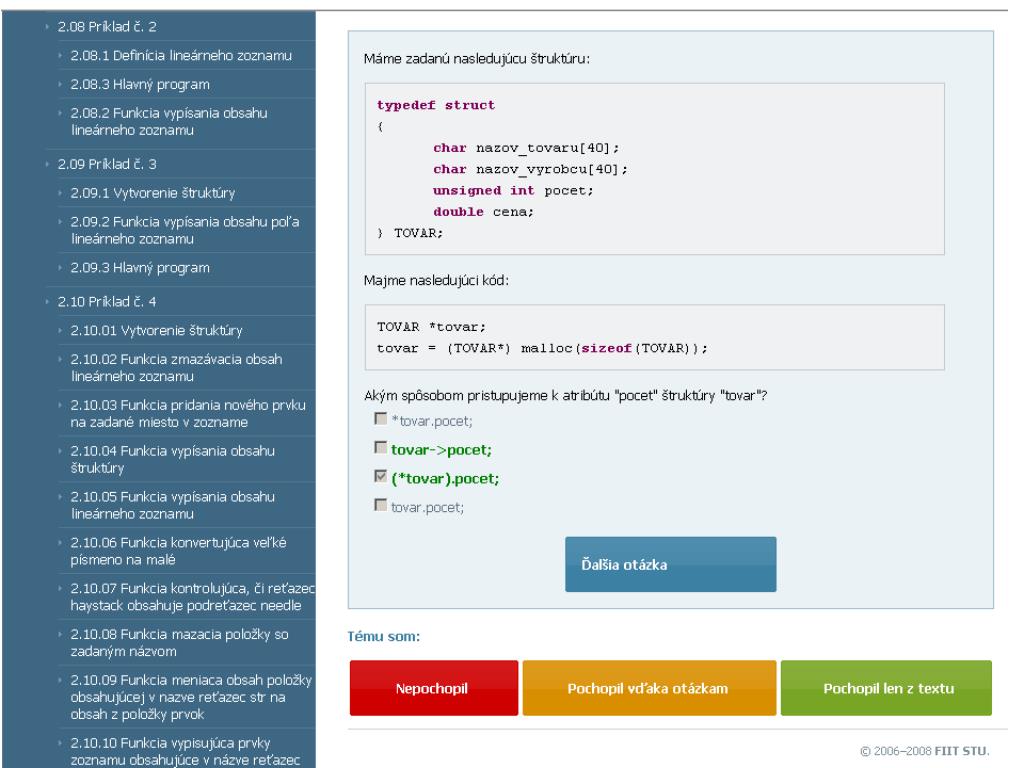Open chapter 2.09 Príklad č. 3
This screenshot has width=1024, height=768.
(x=107, y=164)
